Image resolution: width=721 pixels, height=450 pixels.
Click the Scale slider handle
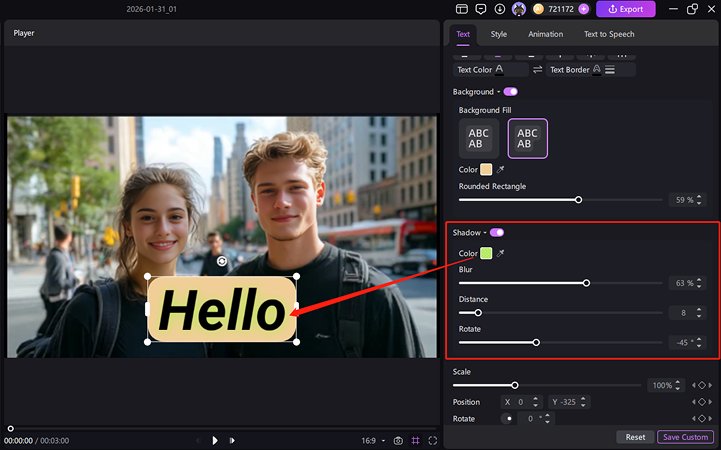[x=515, y=385]
